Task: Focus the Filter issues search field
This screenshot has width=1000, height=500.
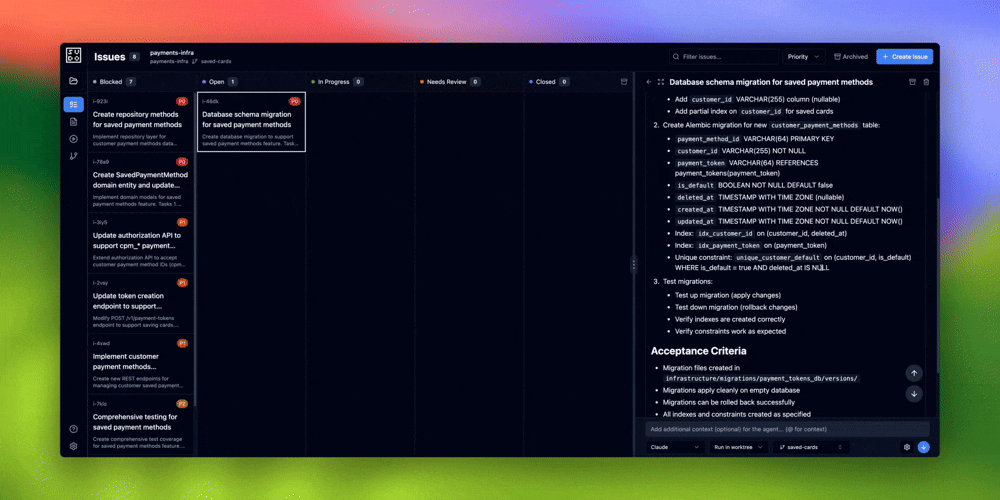Action: click(724, 57)
